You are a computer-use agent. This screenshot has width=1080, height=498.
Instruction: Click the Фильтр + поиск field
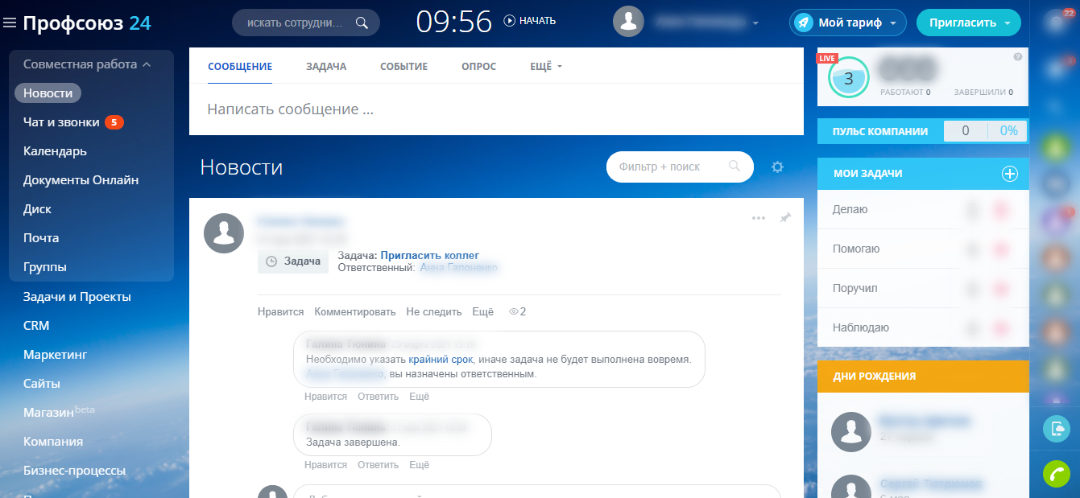[679, 167]
